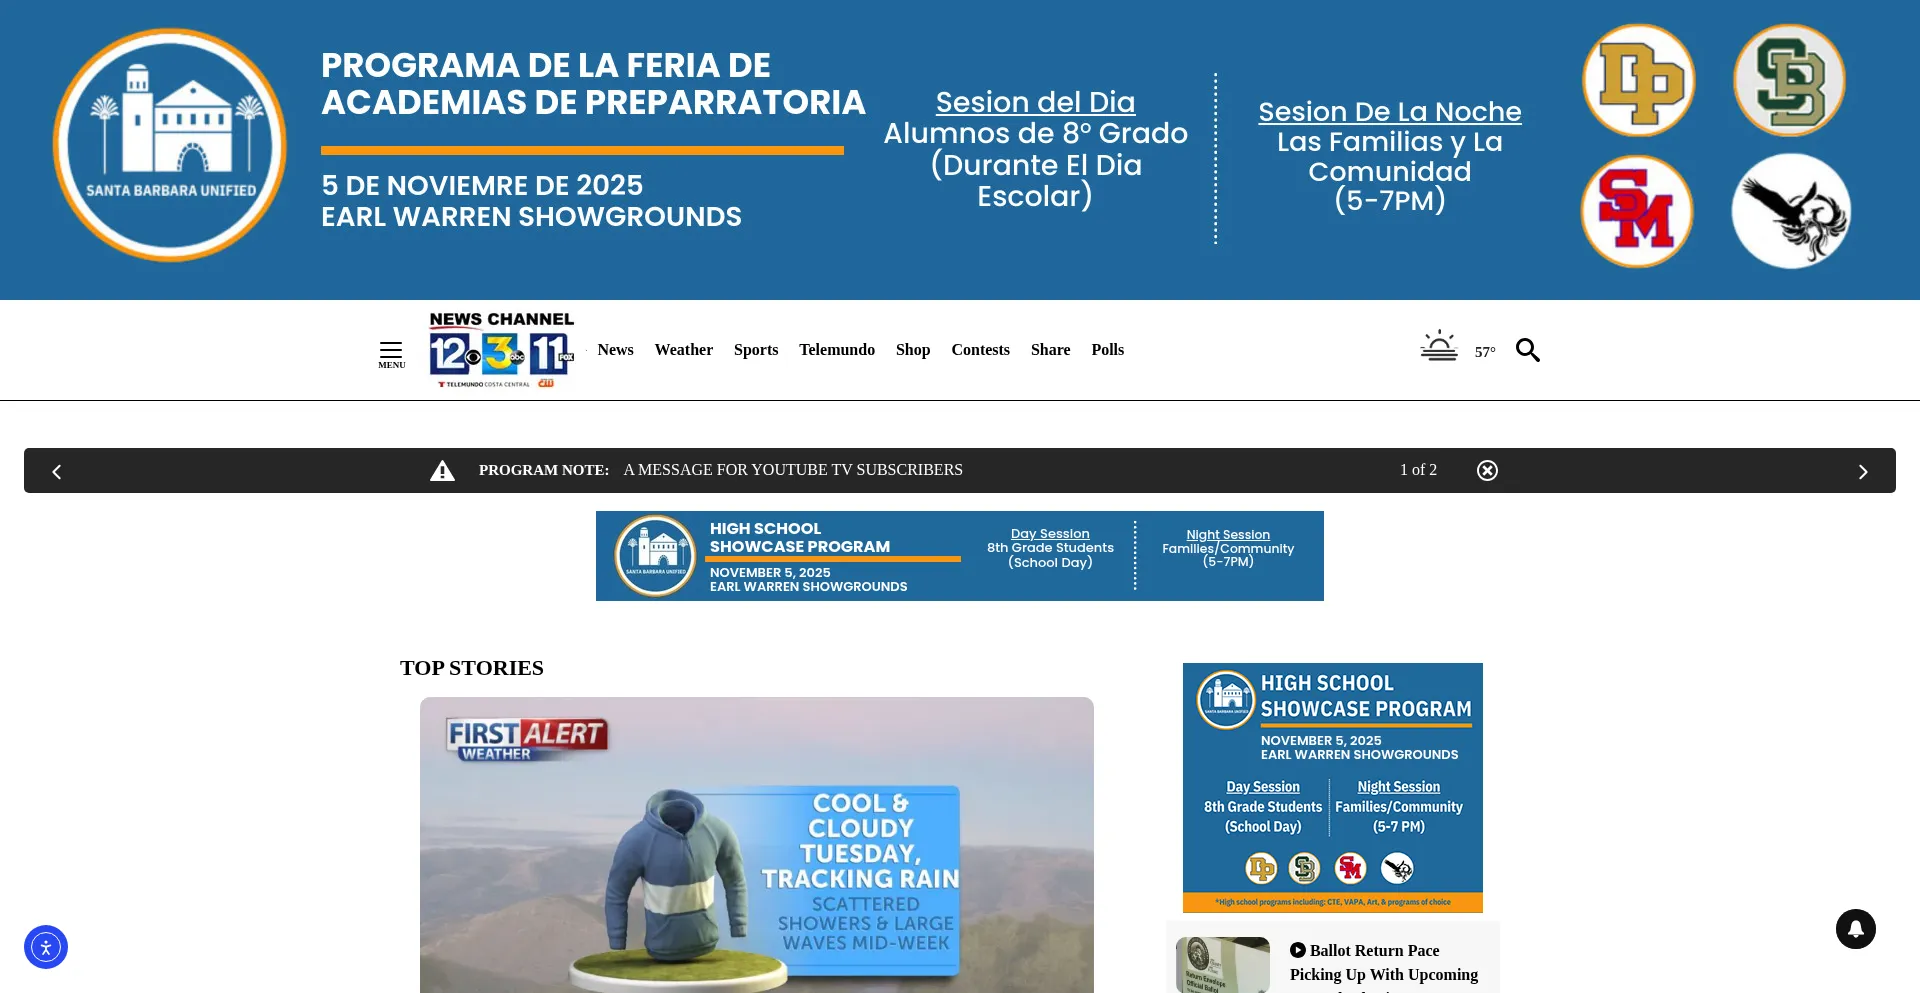Click the Polls navigation link
1920x993 pixels.
1107,350
